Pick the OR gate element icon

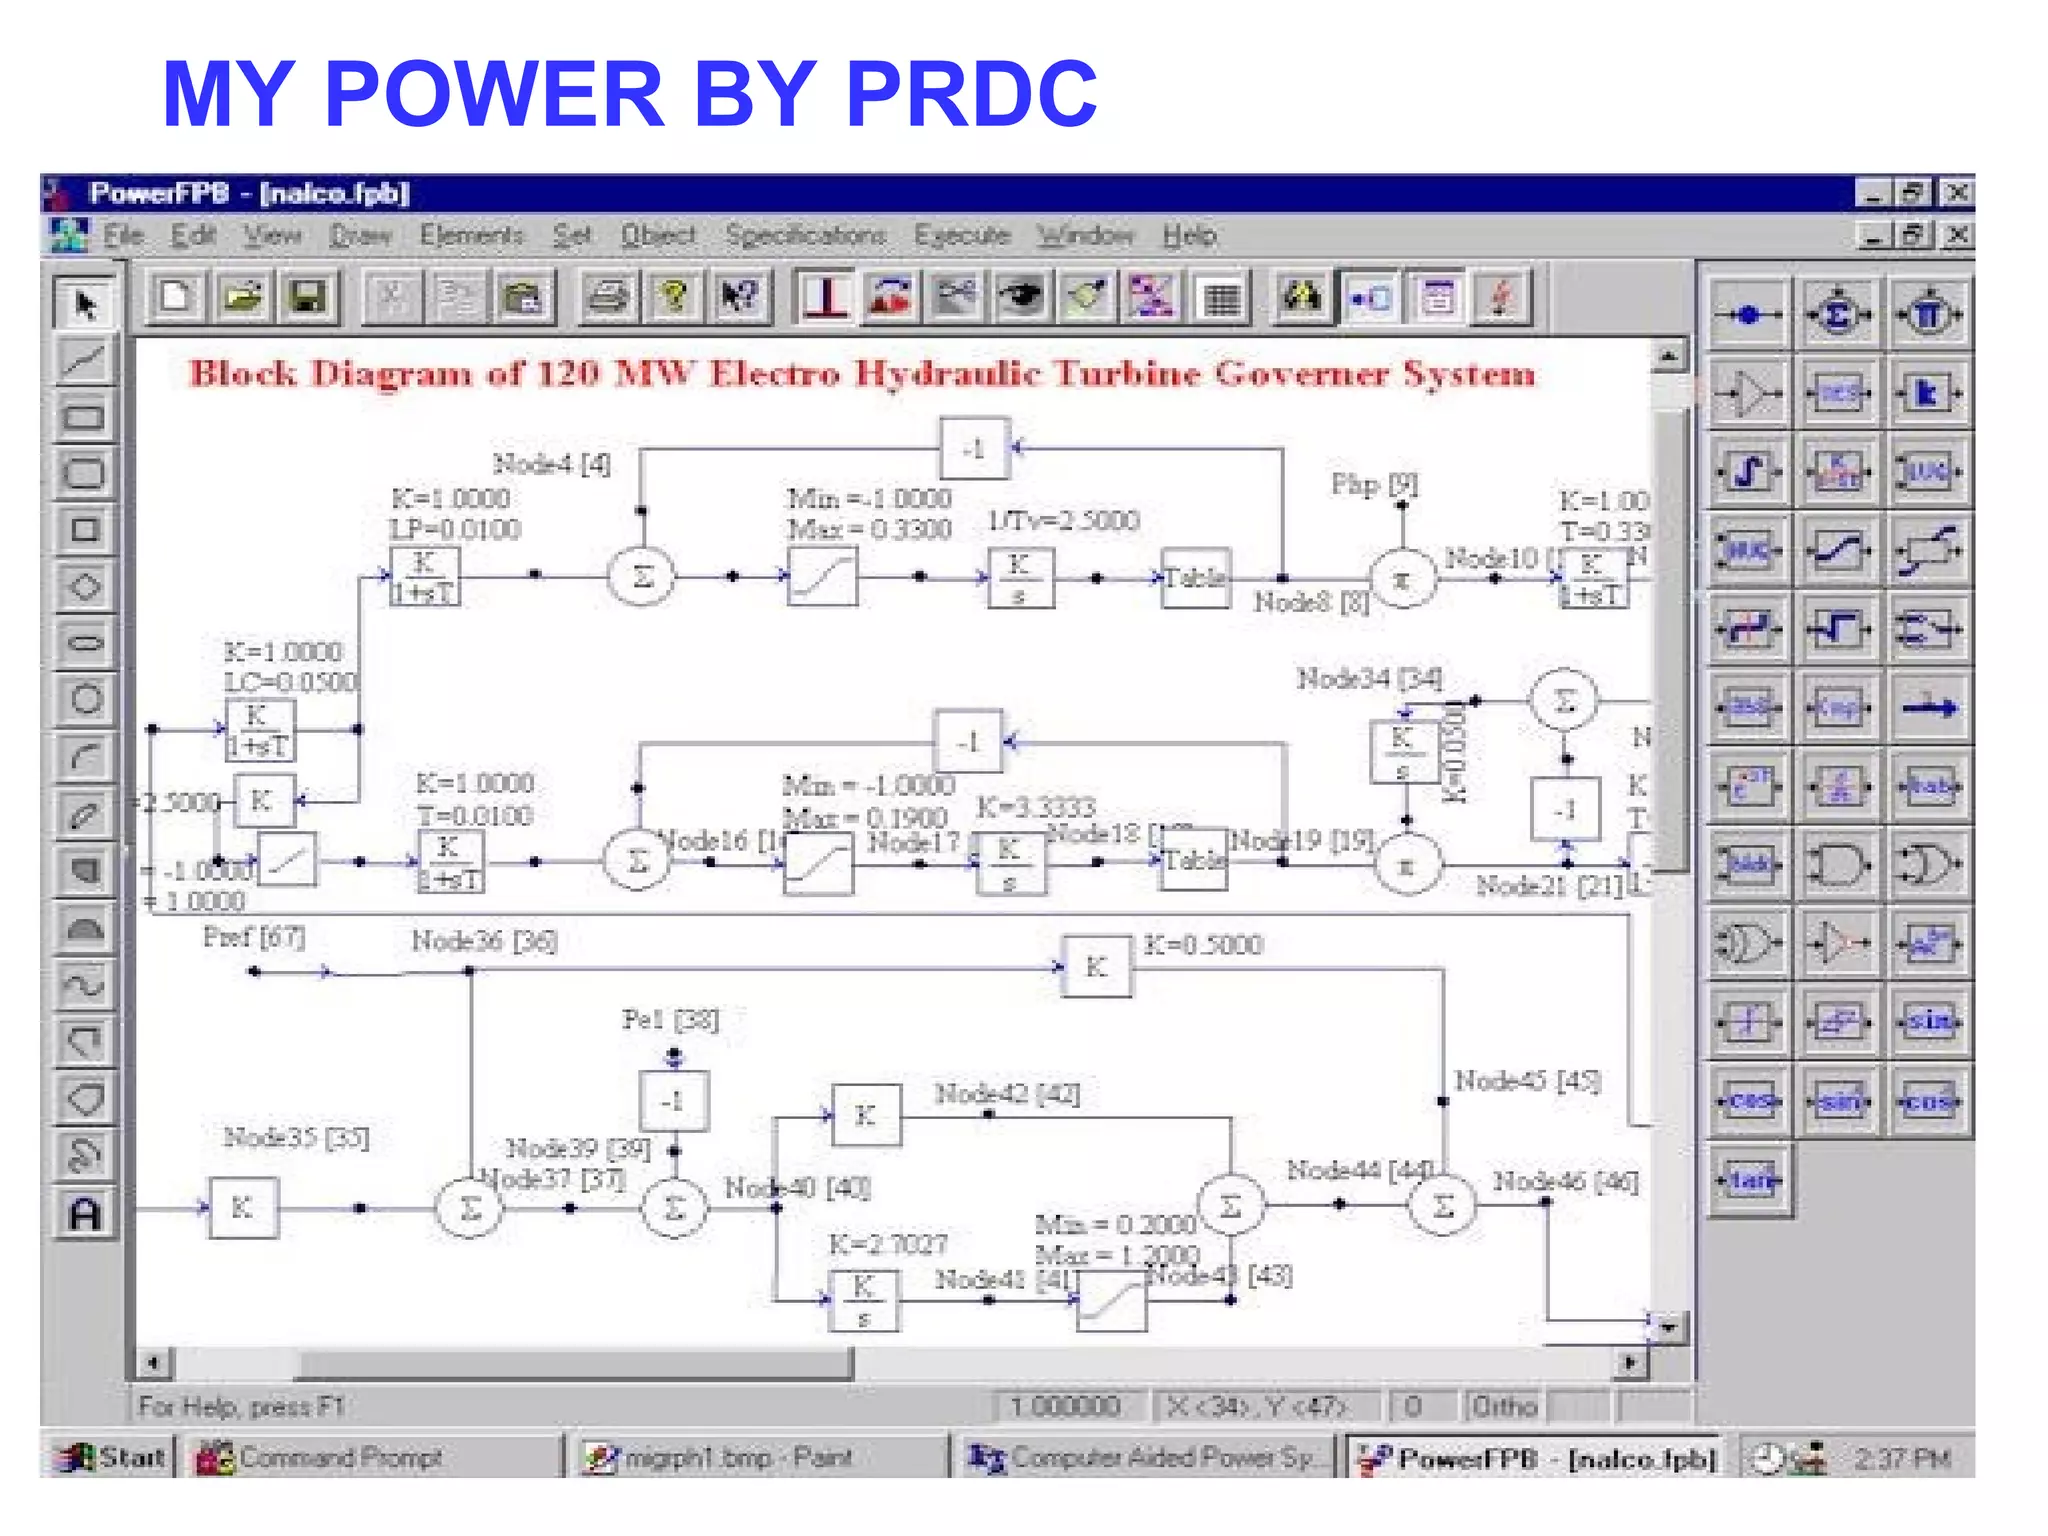point(1929,864)
